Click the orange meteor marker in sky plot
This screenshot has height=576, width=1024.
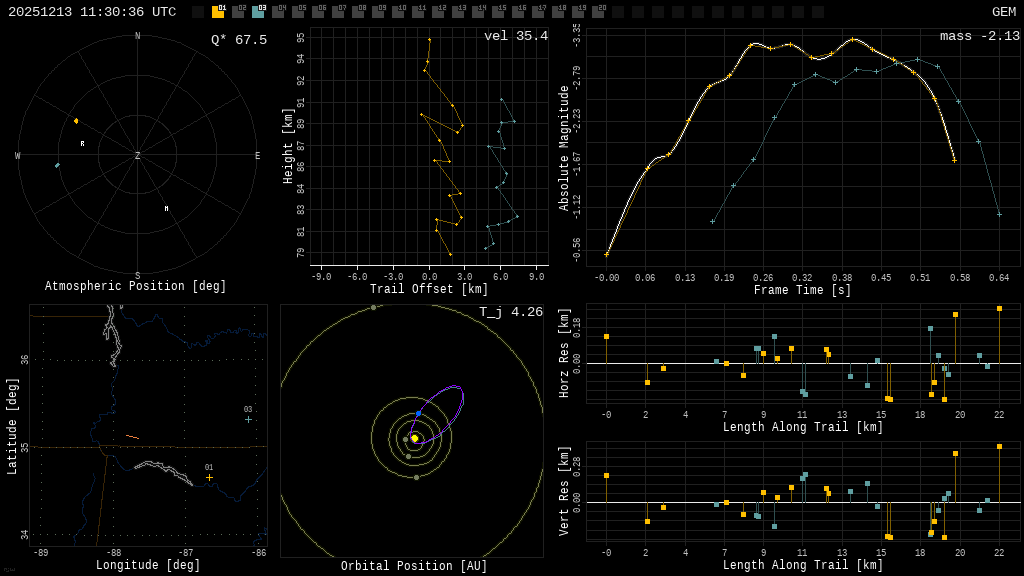click(x=76, y=121)
